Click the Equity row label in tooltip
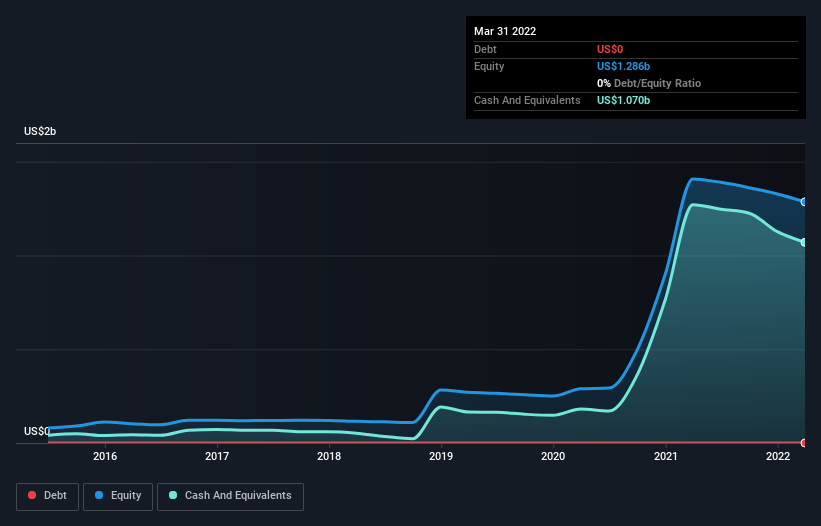 coord(489,66)
